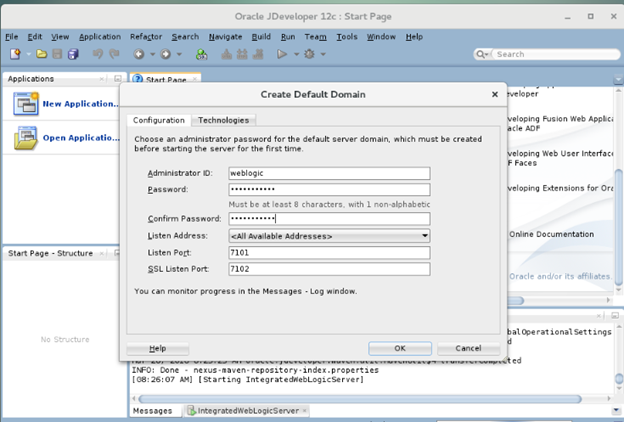Click the Help button in dialog

(157, 348)
